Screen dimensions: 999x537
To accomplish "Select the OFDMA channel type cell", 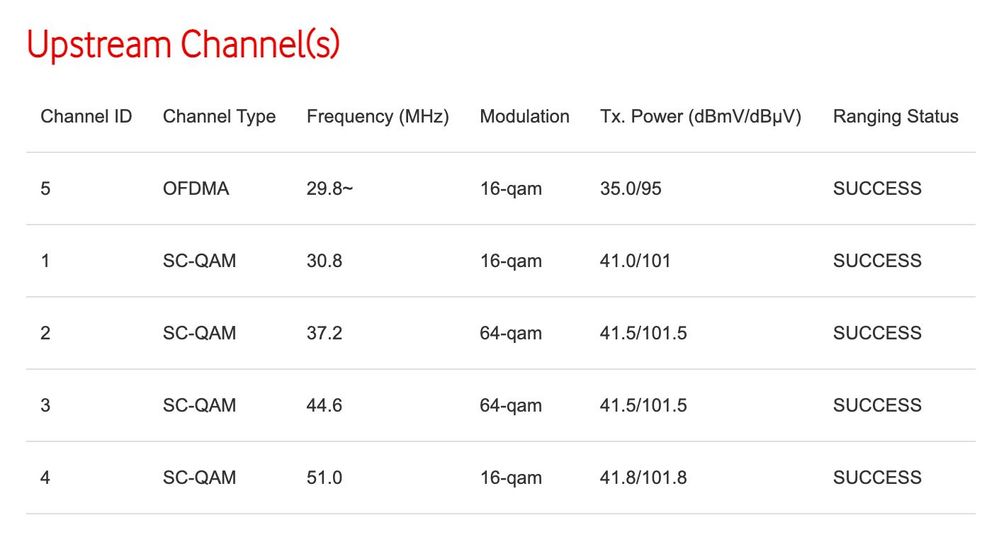I will click(196, 189).
